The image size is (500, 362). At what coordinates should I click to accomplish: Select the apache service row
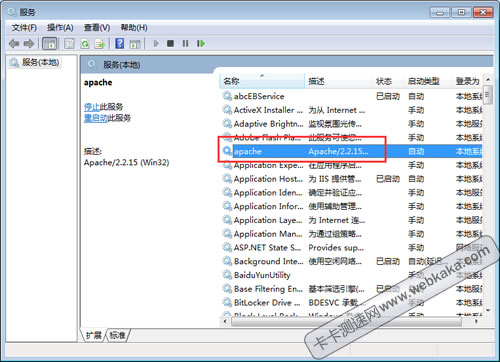tap(352, 151)
